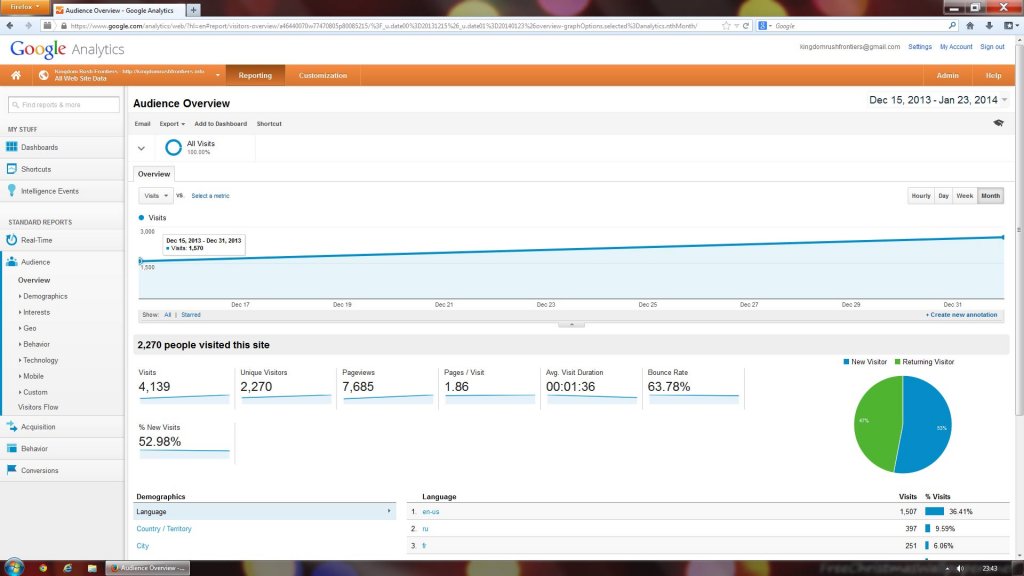
Task: Click the Real-Time clock icon
Action: [x=12, y=240]
